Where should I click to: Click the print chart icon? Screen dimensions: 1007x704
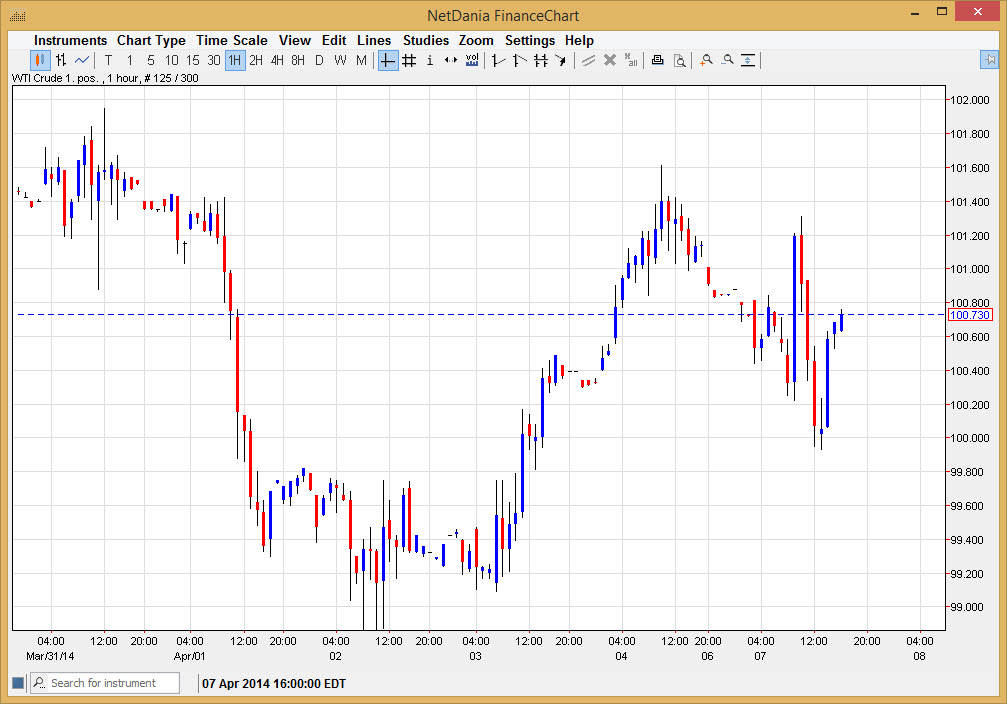[657, 60]
